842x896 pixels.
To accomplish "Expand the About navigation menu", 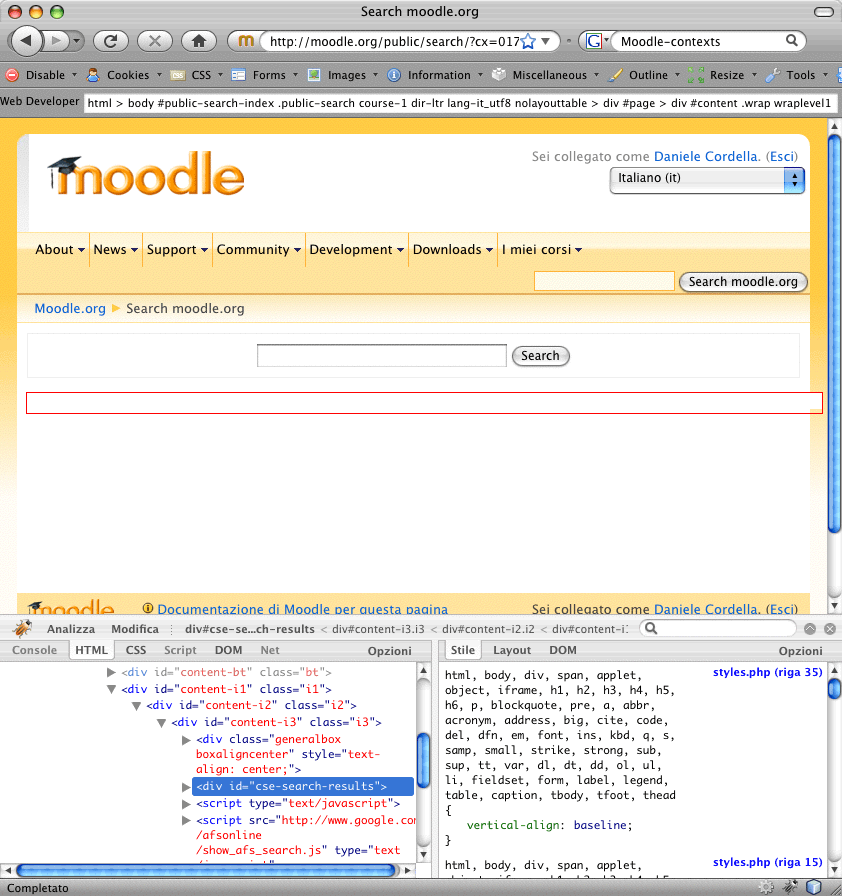I will pos(60,250).
